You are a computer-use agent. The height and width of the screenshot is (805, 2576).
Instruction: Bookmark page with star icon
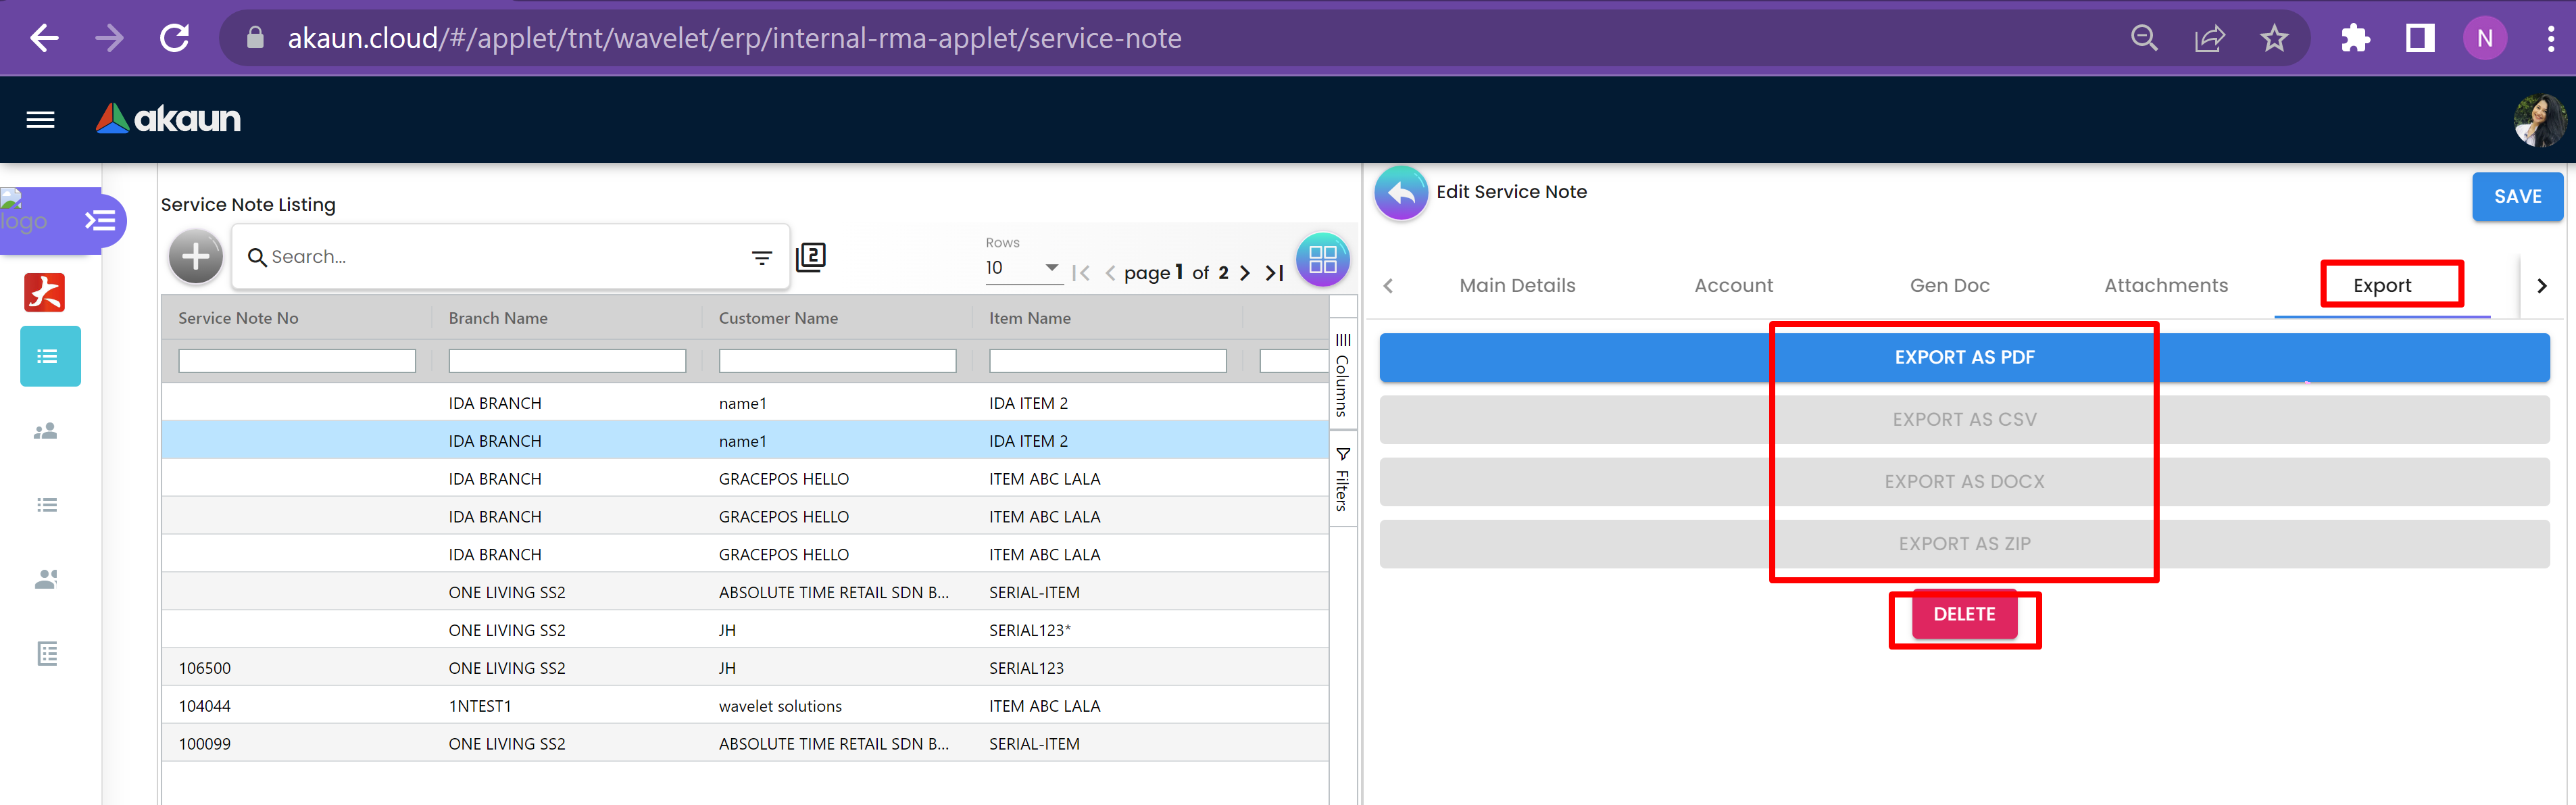click(2274, 39)
